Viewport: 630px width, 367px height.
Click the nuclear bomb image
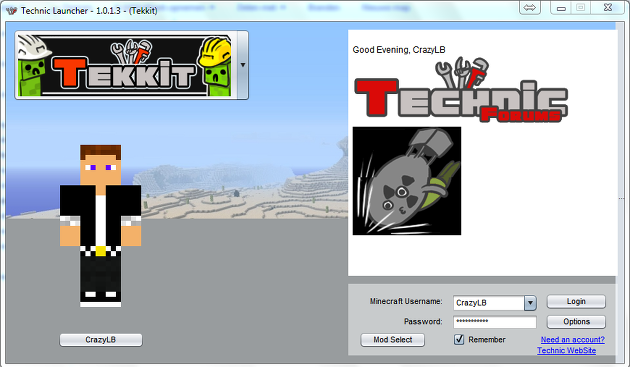407,181
